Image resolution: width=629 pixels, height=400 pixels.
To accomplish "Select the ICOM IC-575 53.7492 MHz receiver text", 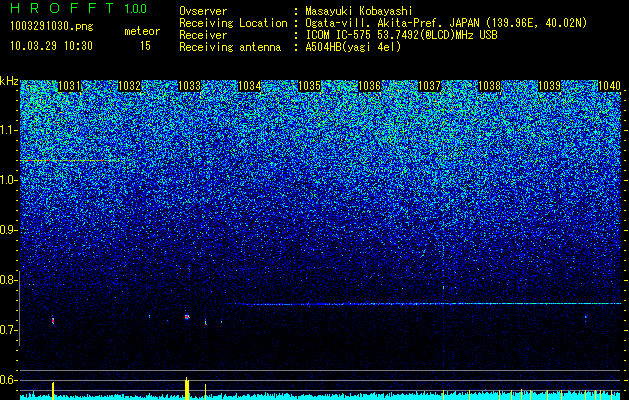I will [401, 35].
